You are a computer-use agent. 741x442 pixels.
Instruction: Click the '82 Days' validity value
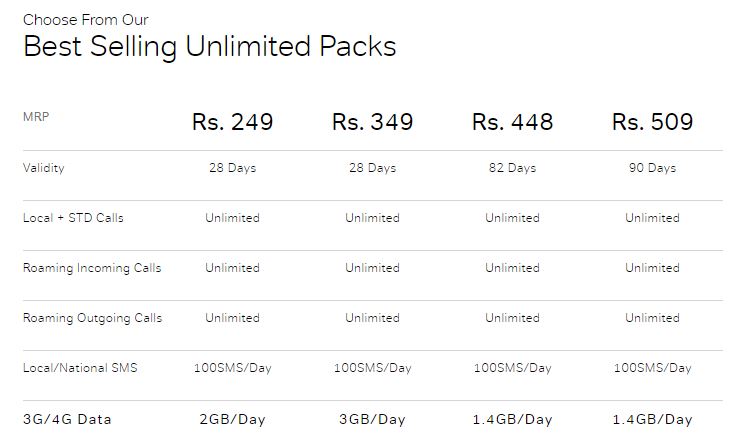click(x=512, y=168)
